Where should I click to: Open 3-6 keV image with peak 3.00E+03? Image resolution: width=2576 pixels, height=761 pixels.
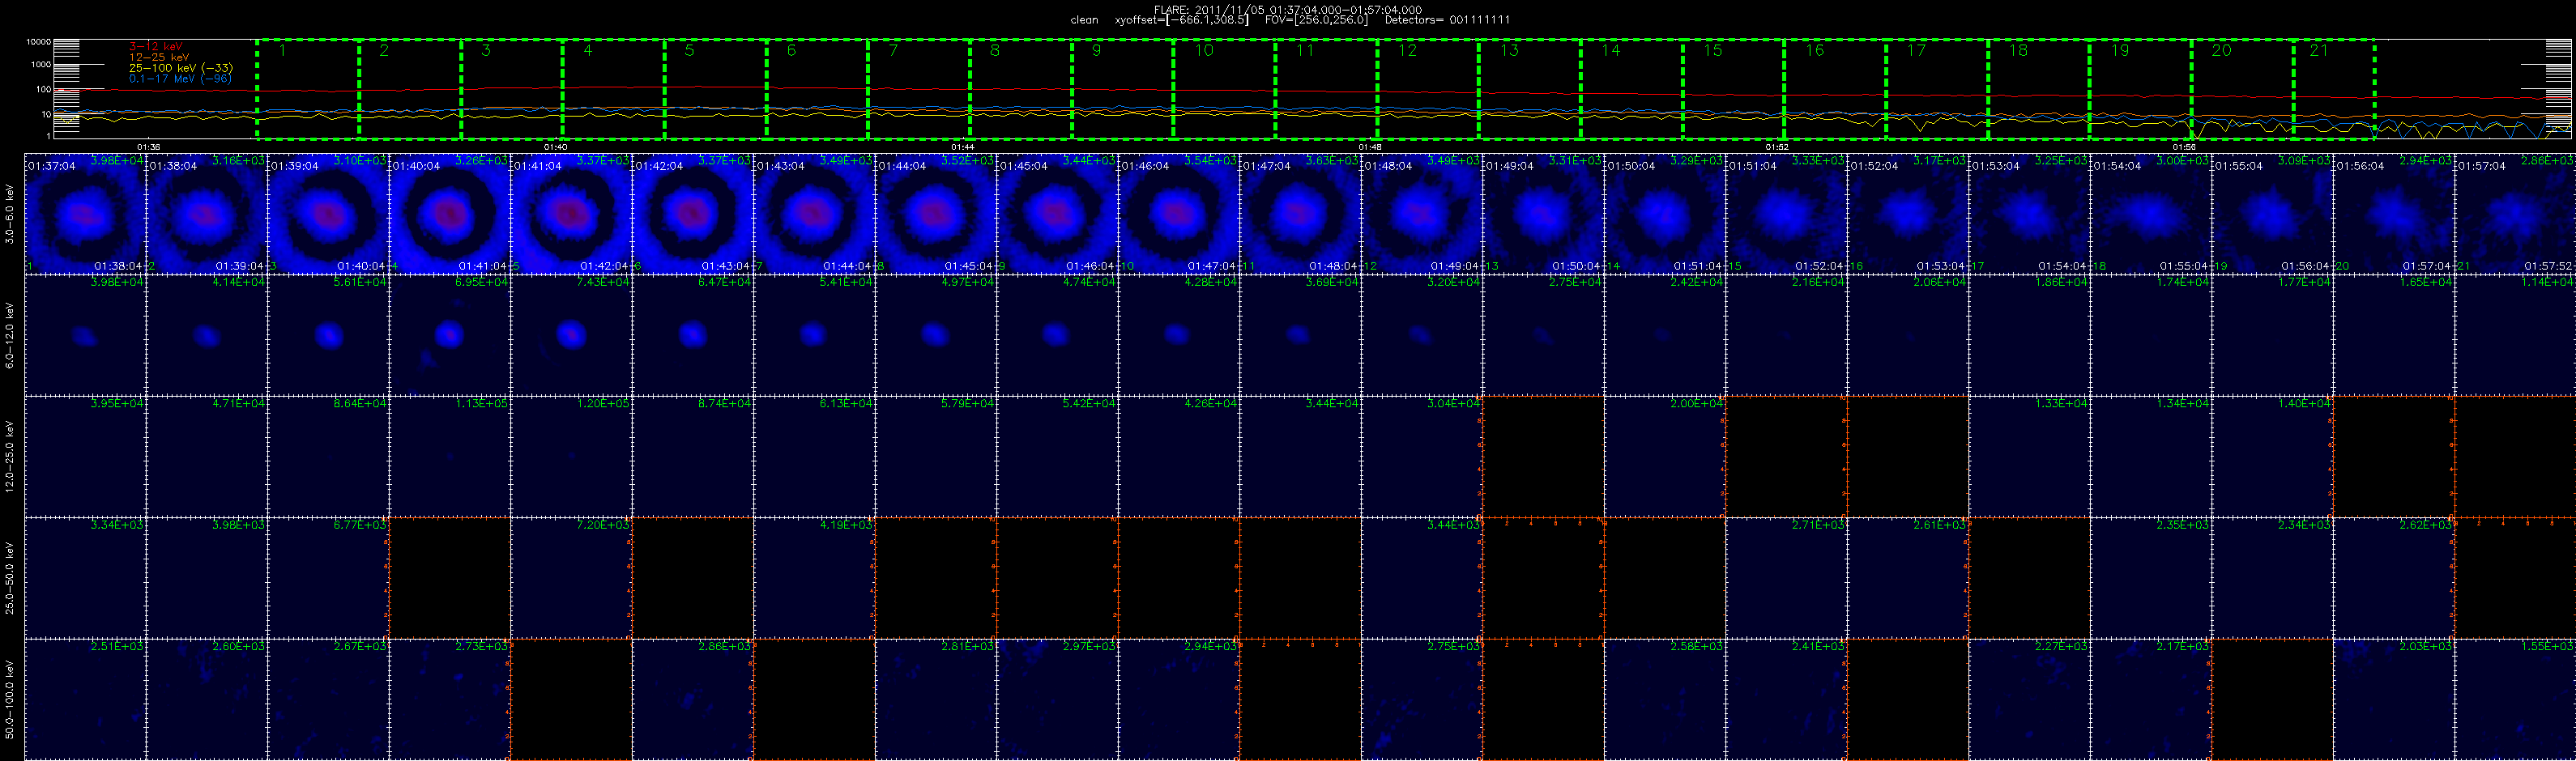tap(2150, 213)
